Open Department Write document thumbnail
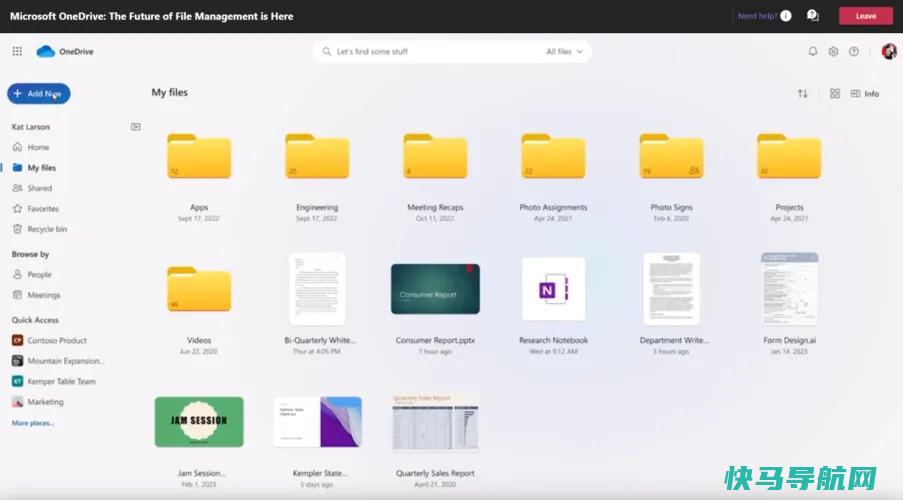The width and height of the screenshot is (903, 500). tap(671, 289)
